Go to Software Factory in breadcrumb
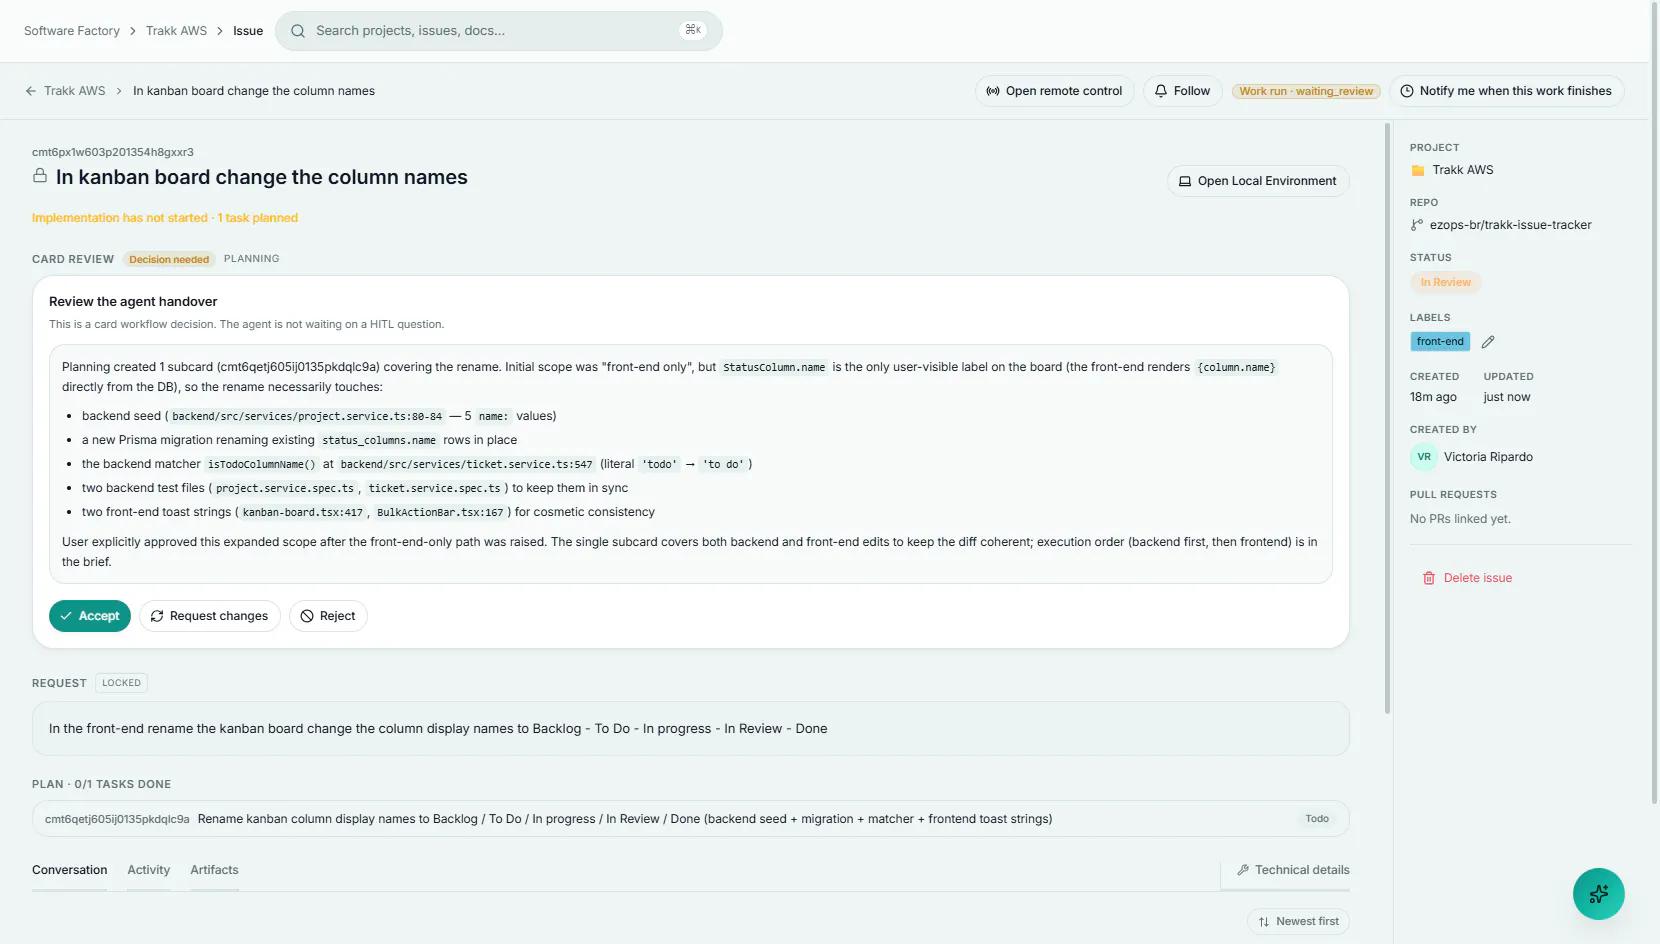Screen dimensions: 1660x944 (x=72, y=31)
